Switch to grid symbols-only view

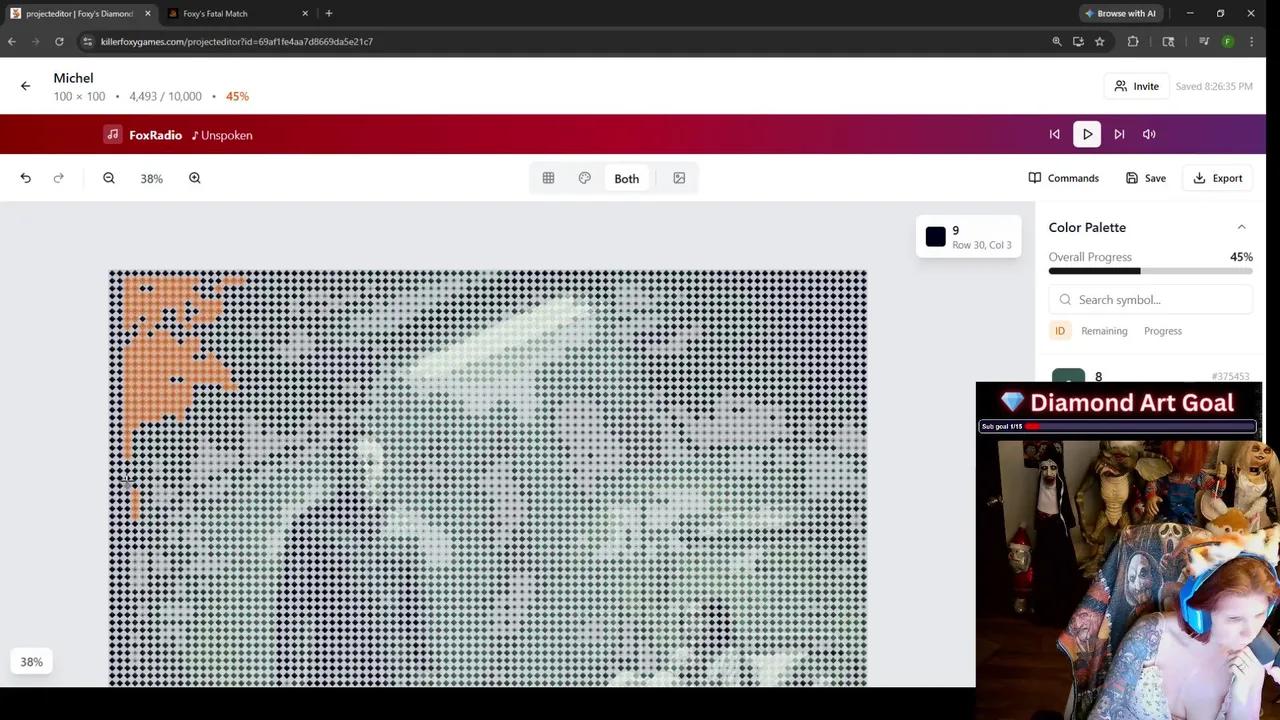coord(548,178)
